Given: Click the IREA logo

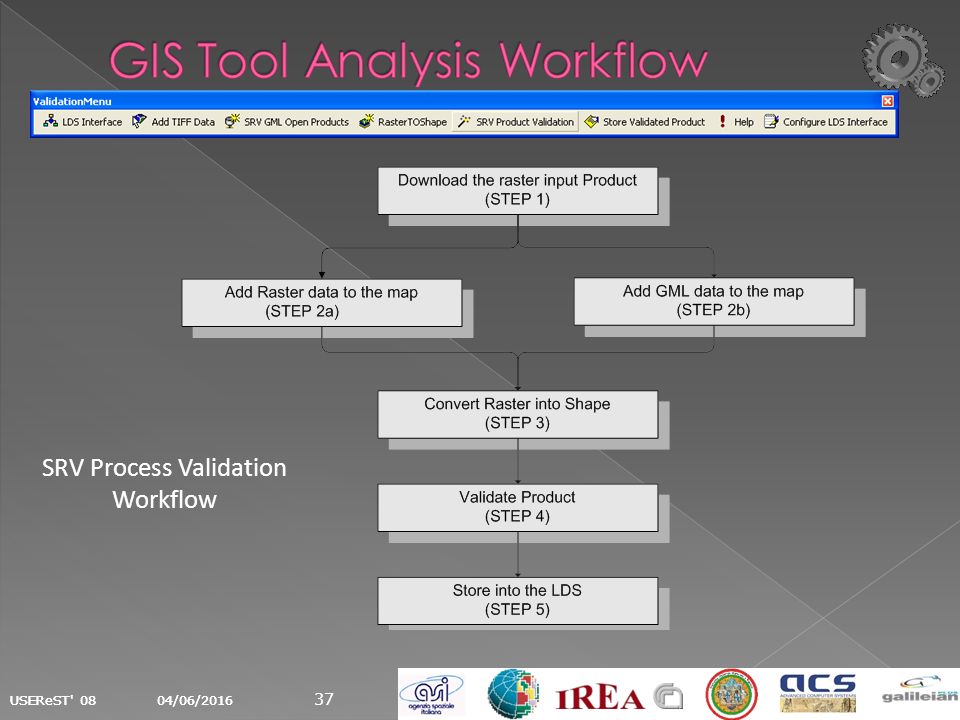Looking at the screenshot, I should pos(599,698).
